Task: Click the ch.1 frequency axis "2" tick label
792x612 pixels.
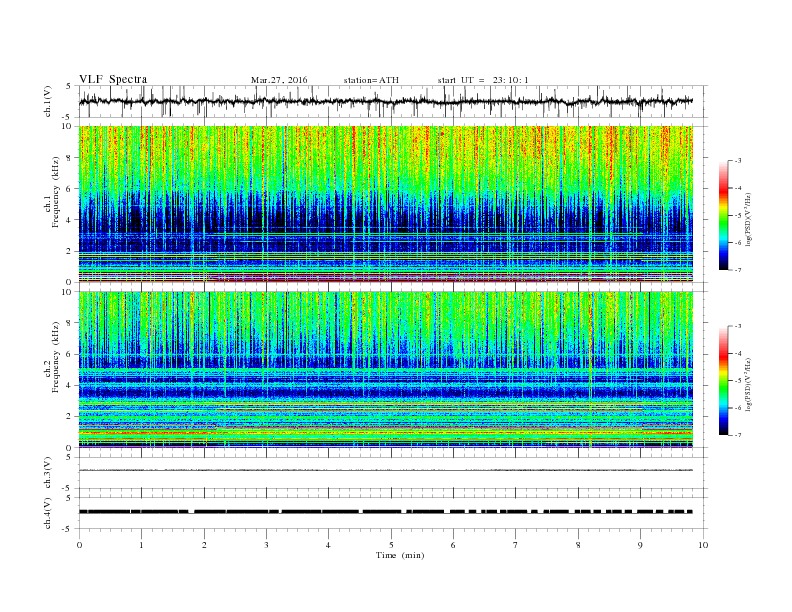Action: (x=69, y=251)
